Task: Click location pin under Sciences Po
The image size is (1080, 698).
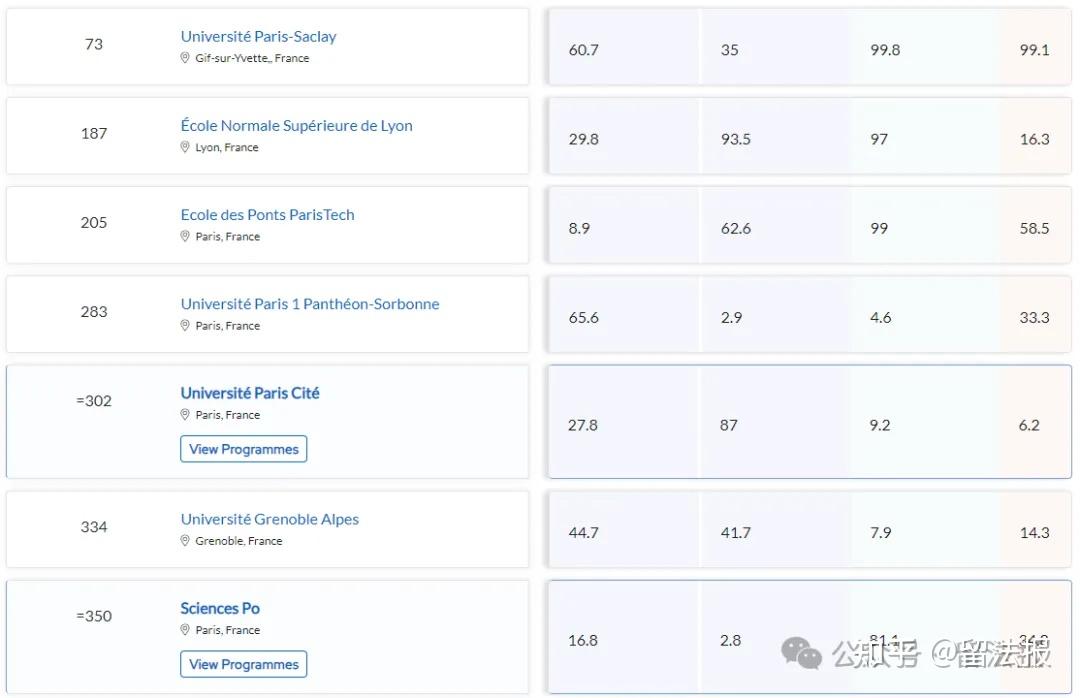Action: point(185,630)
